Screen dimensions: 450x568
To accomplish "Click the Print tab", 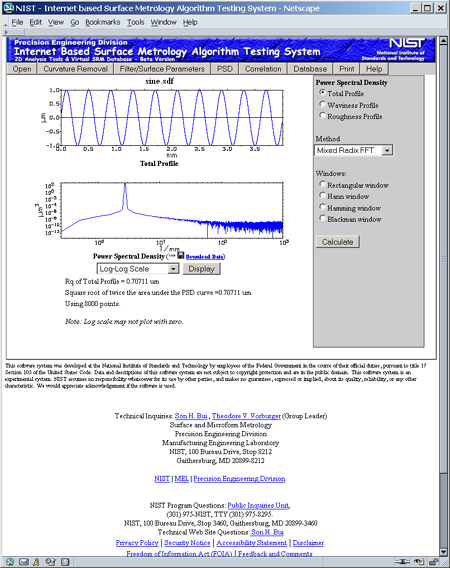I will point(346,69).
